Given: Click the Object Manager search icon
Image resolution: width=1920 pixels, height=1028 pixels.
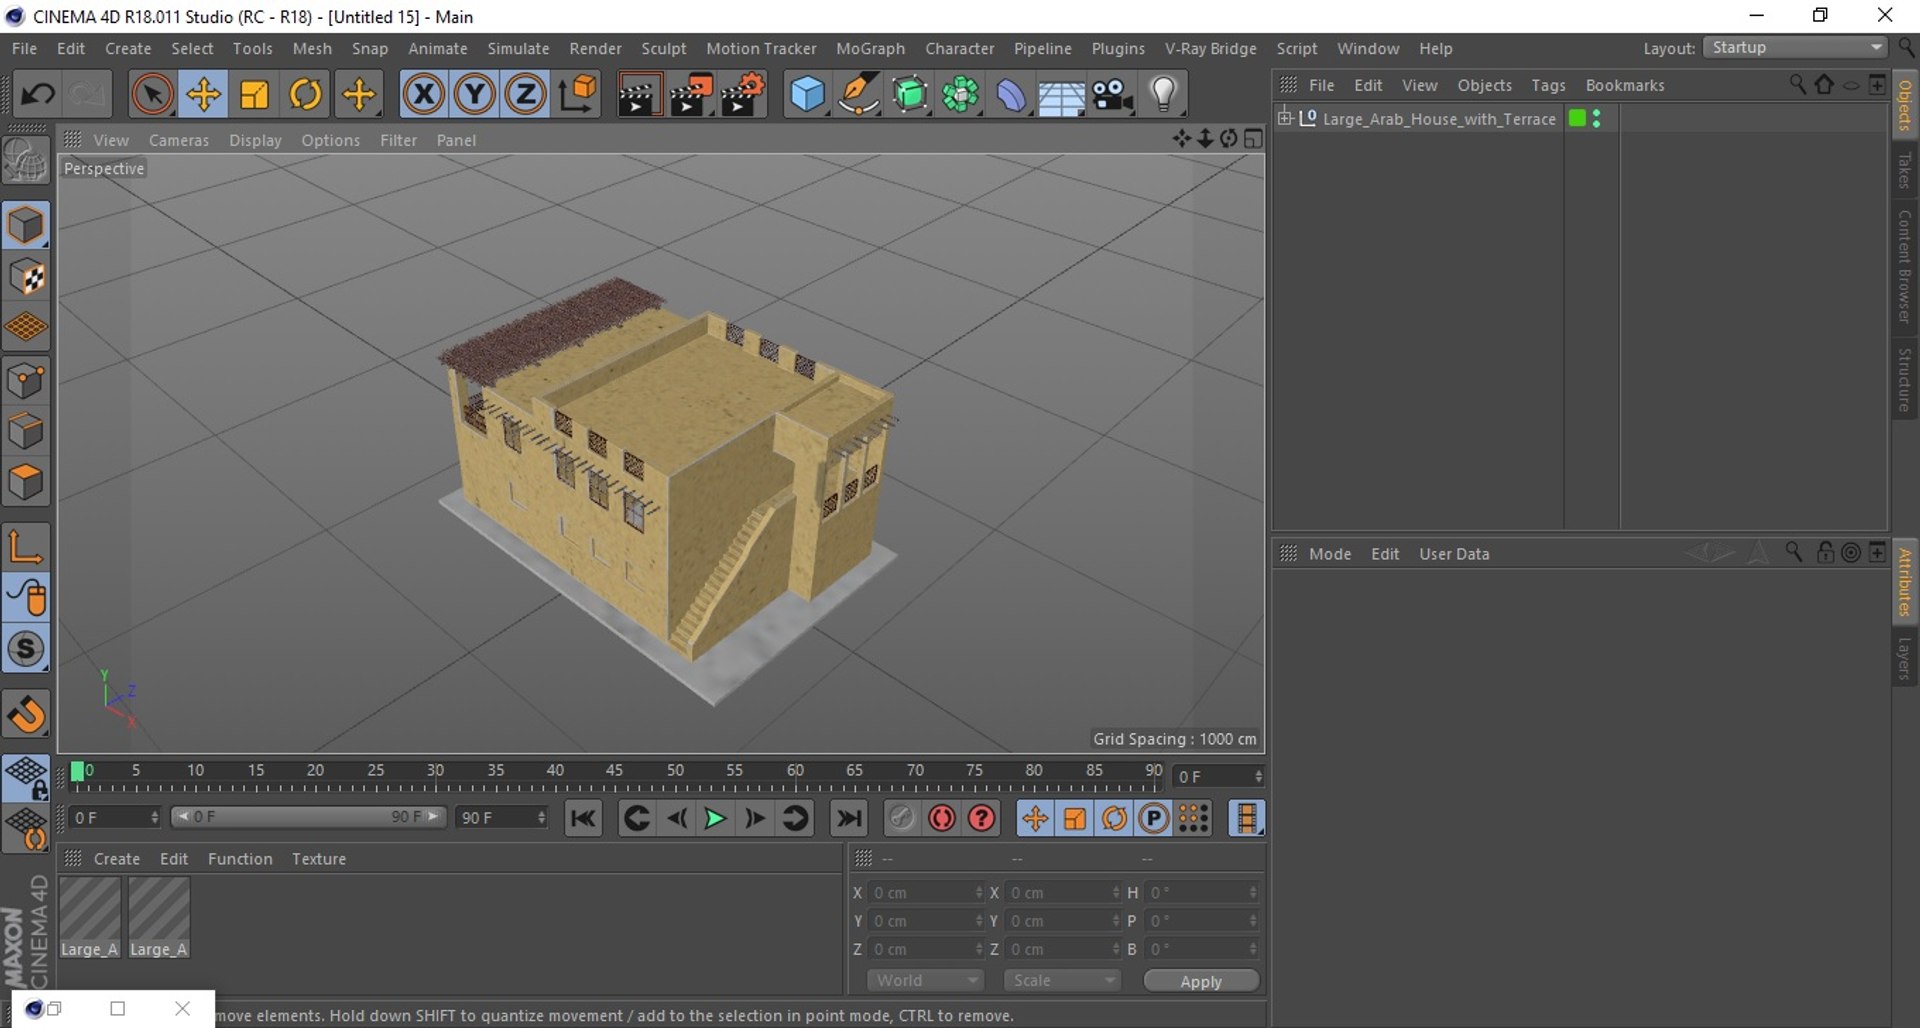Looking at the screenshot, I should click(1797, 85).
